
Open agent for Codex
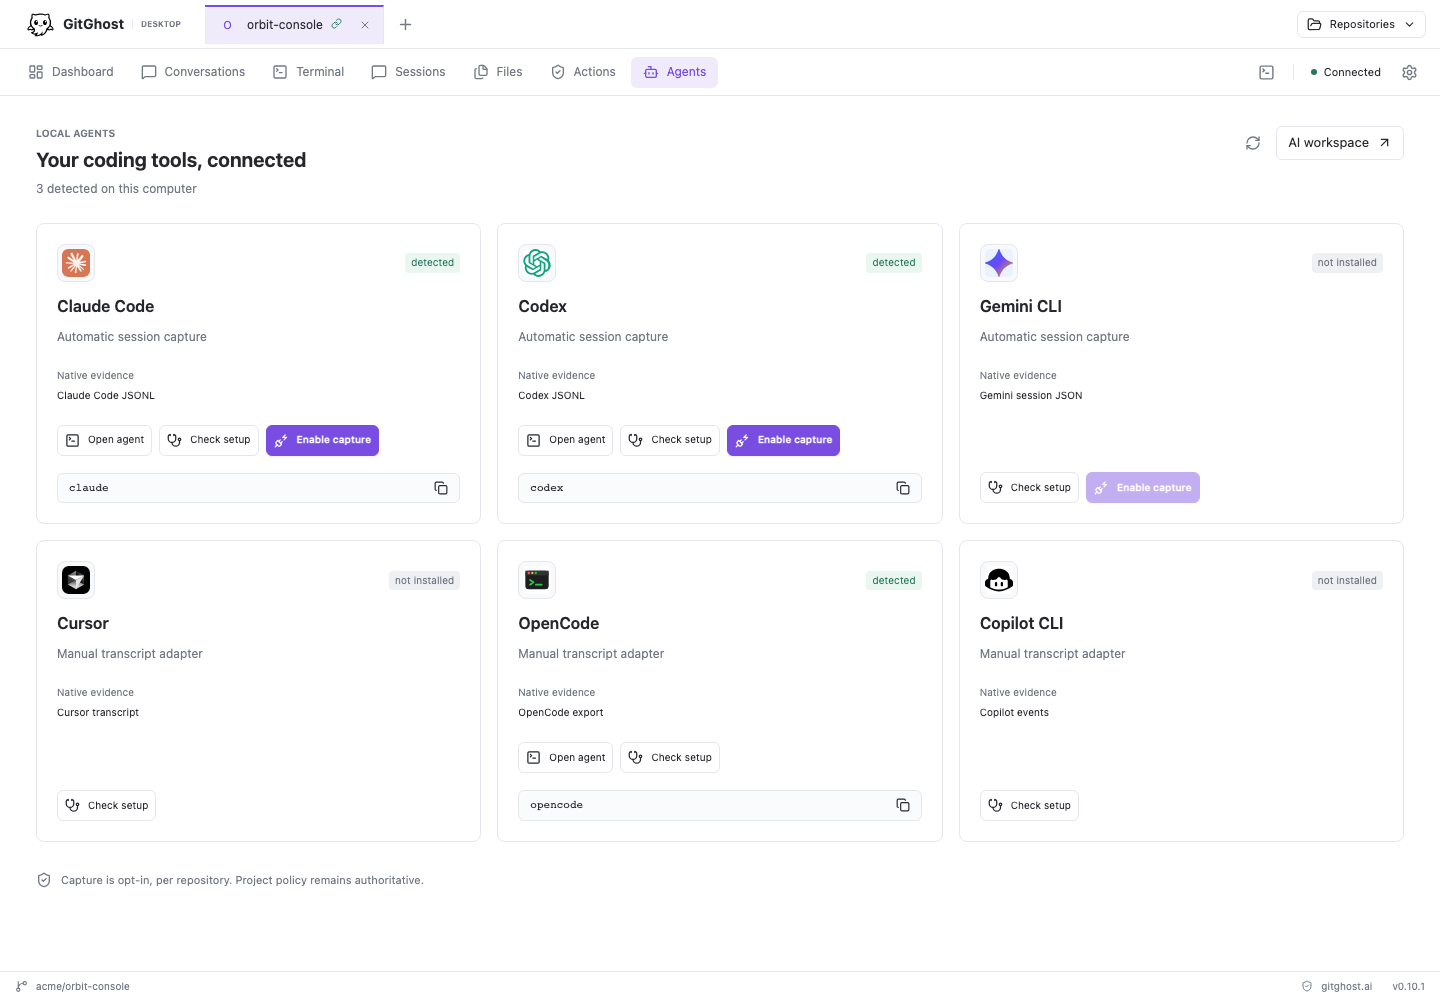pyautogui.click(x=566, y=440)
